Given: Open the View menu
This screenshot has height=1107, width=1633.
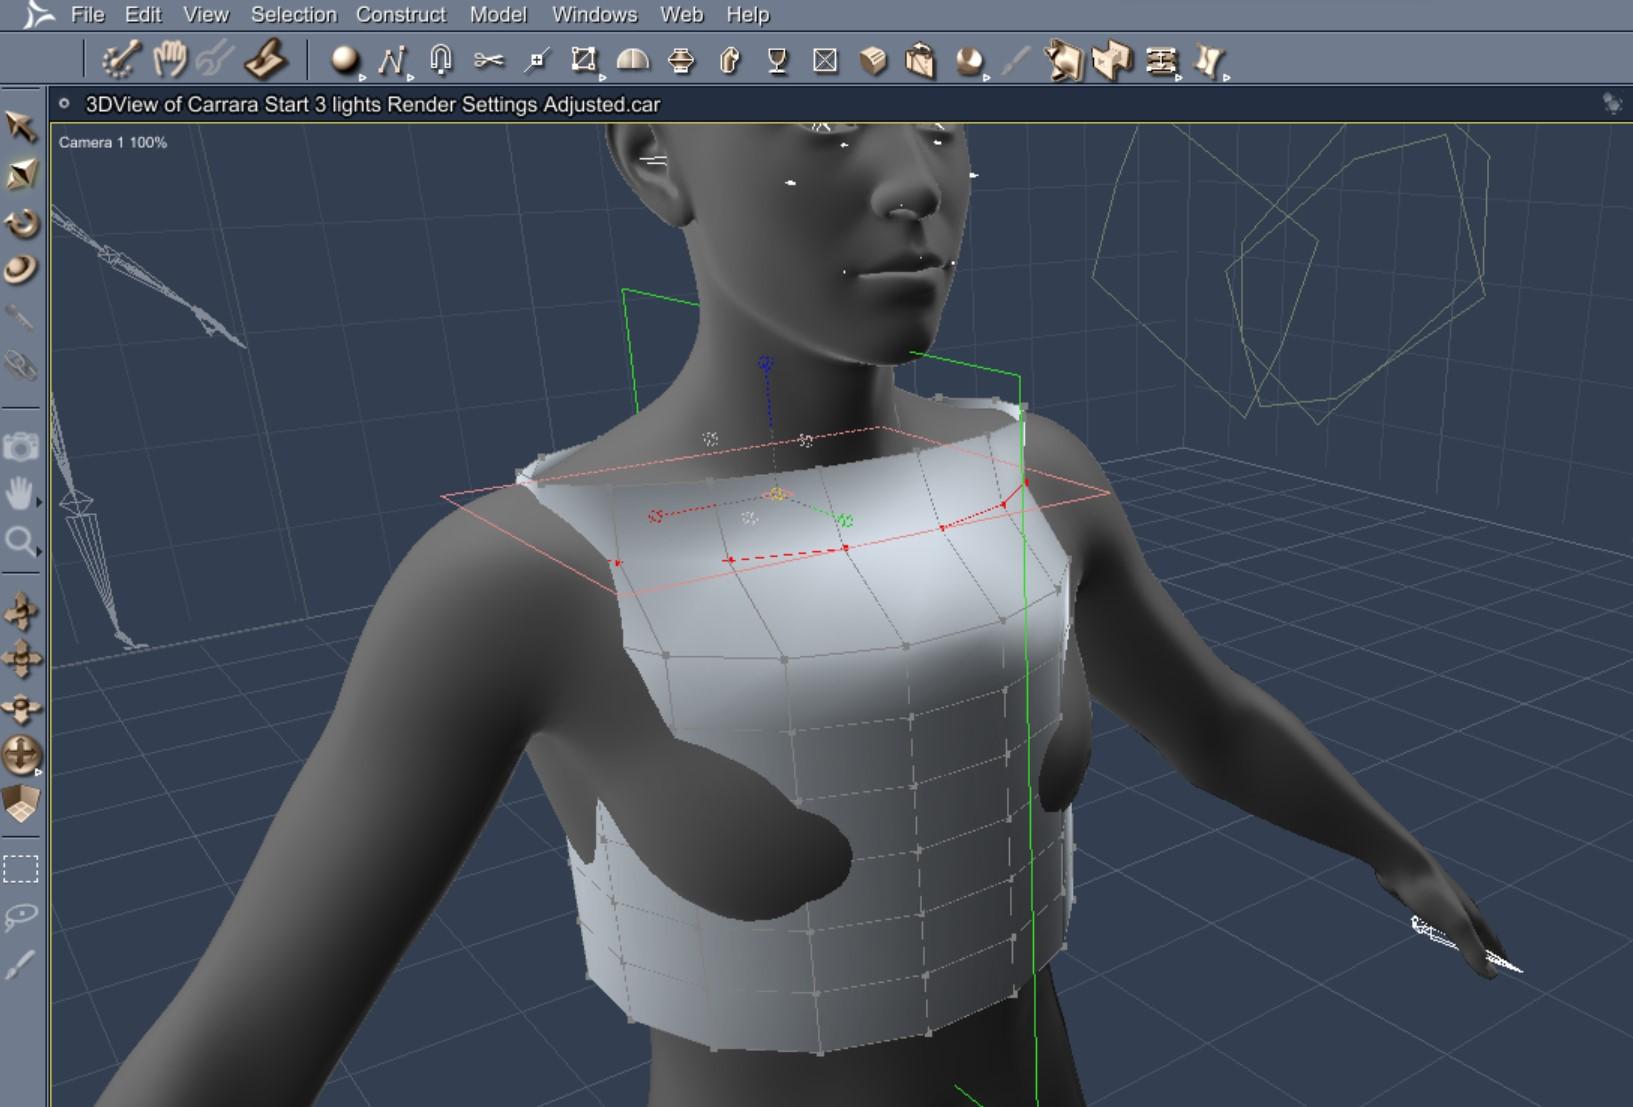Looking at the screenshot, I should [x=206, y=15].
